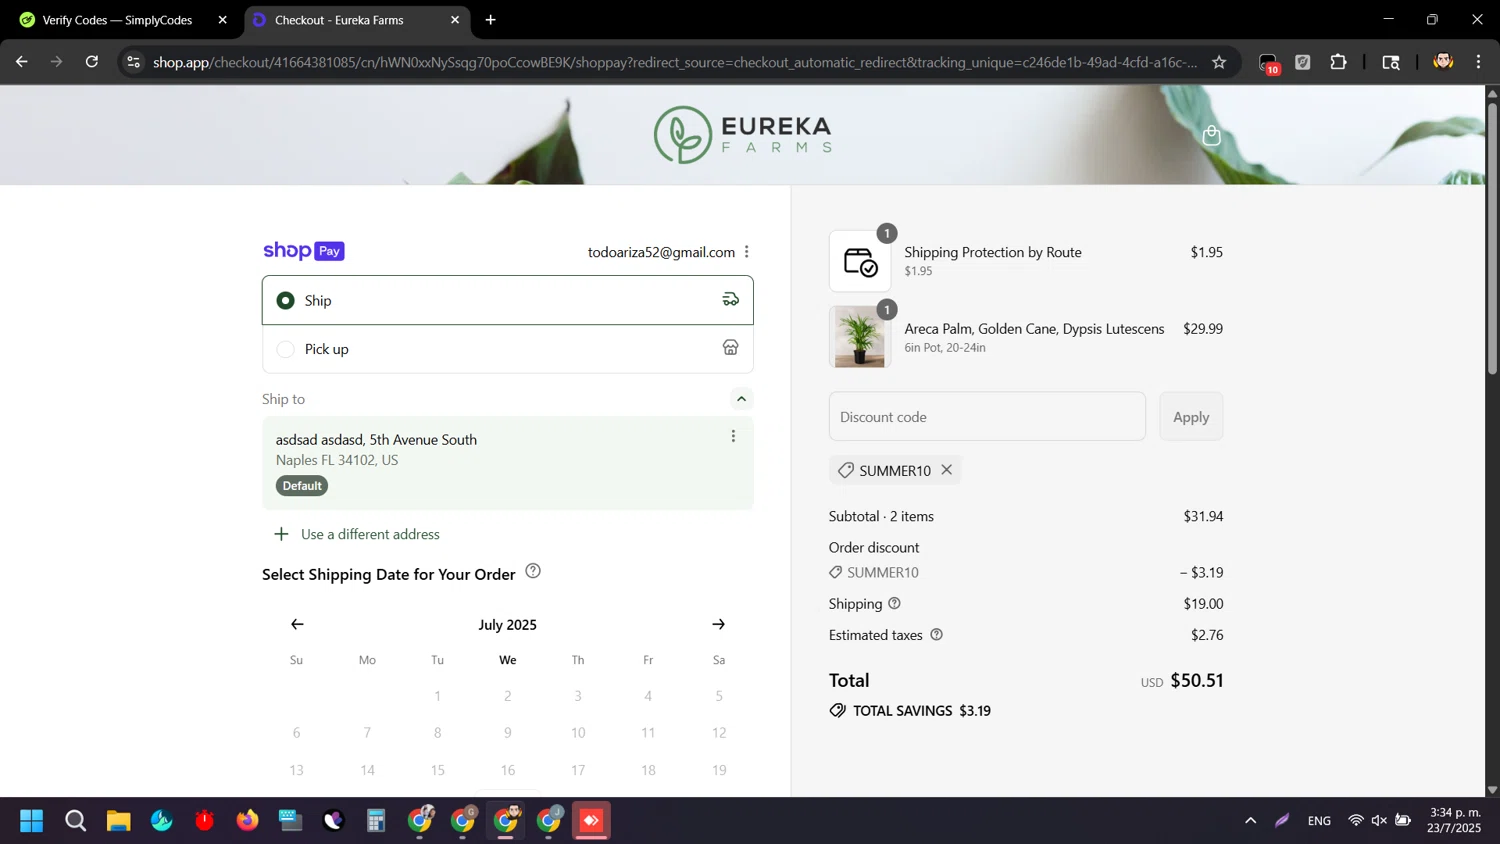This screenshot has height=844, width=1500.
Task: Click the store icon in Pick up row
Action: (731, 348)
